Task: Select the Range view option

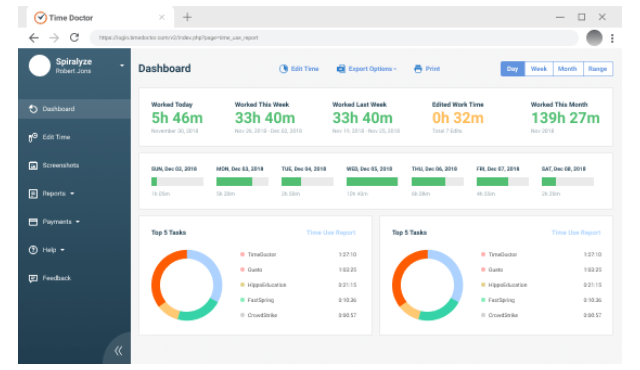Action: [x=598, y=69]
